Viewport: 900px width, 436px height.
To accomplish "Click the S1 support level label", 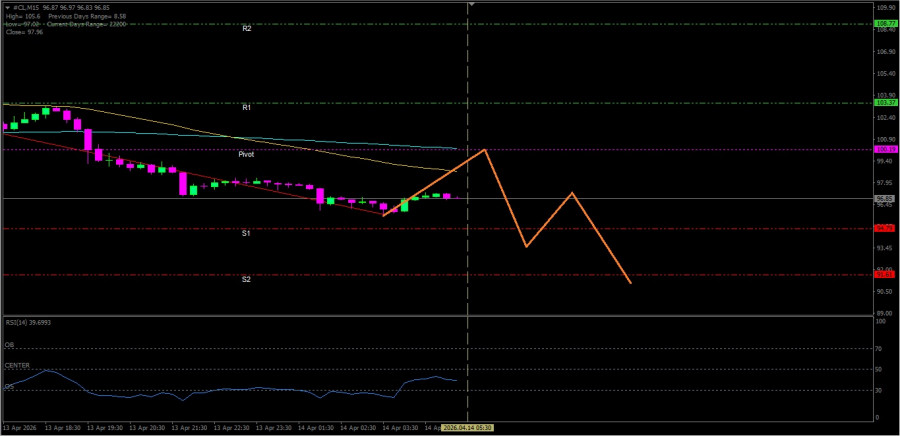I will point(246,233).
